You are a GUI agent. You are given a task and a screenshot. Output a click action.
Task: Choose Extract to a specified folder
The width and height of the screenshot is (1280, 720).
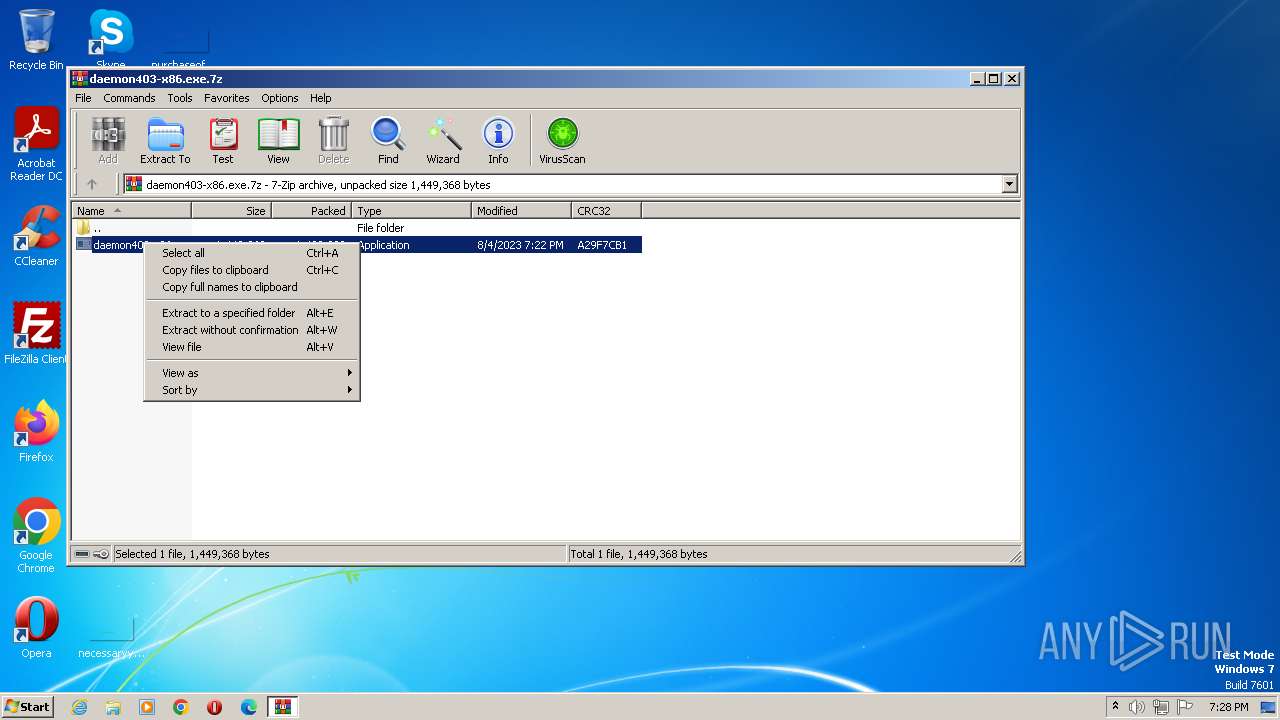252,313
